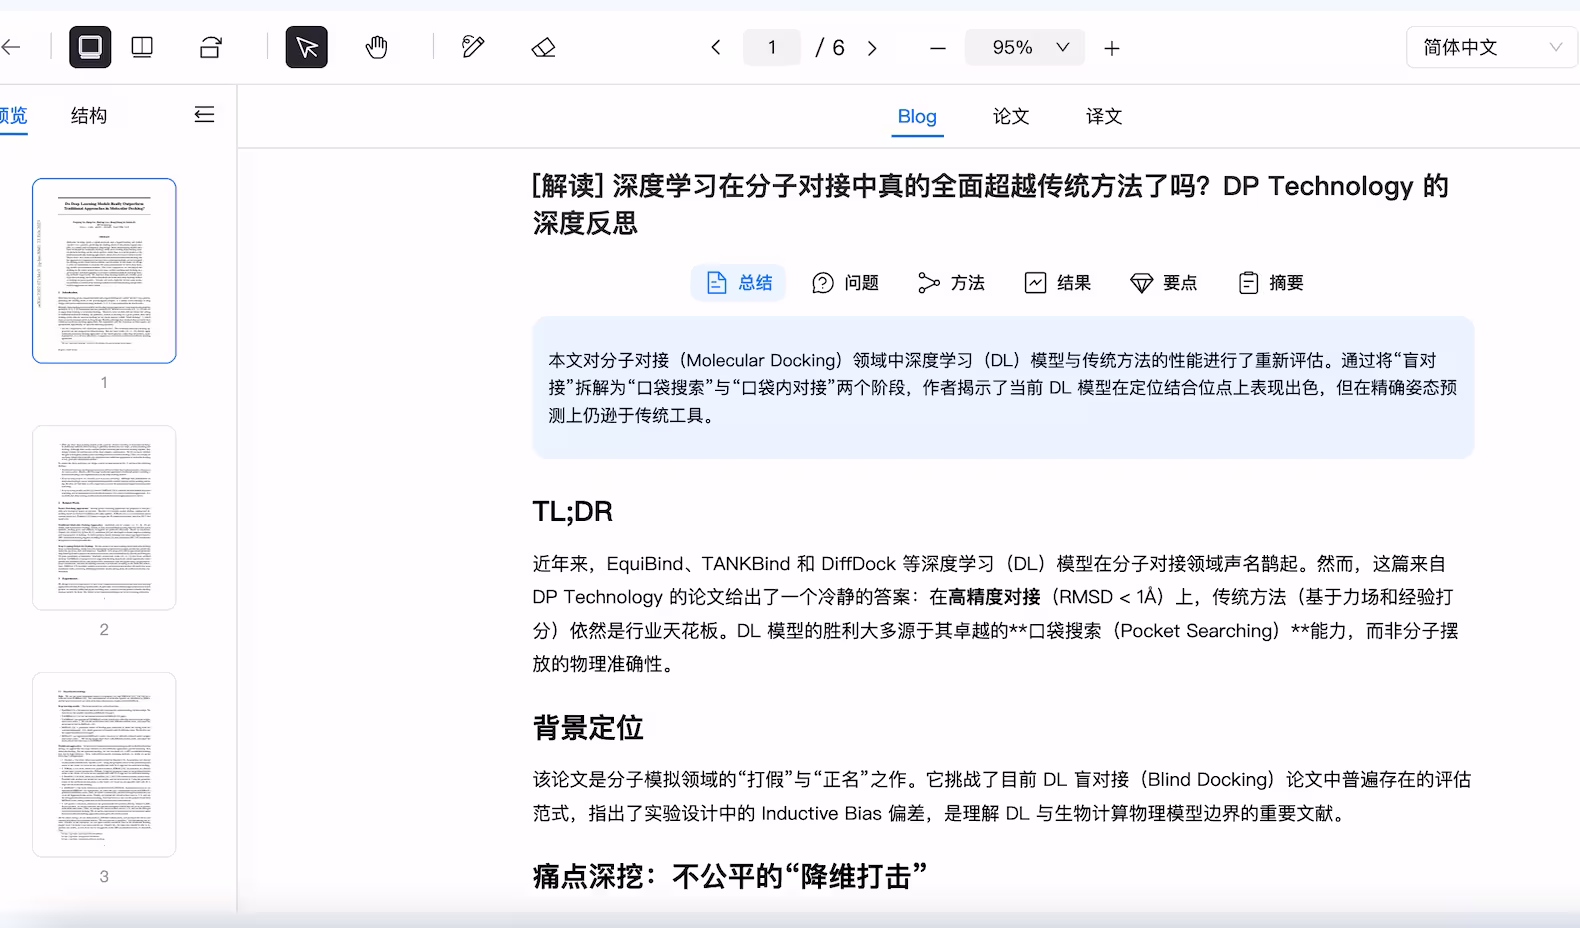Switch to the 预览 sidebar tab

pos(13,115)
